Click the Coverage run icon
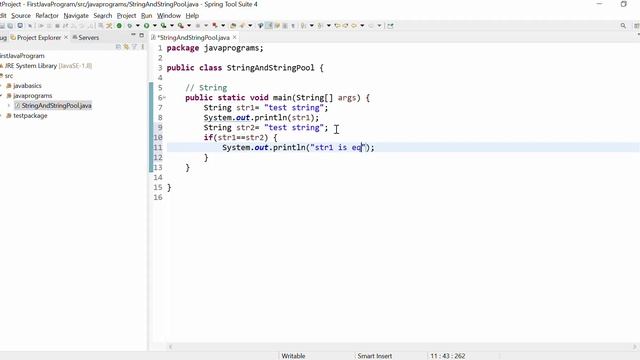The width and height of the screenshot is (640, 360). click(163, 26)
